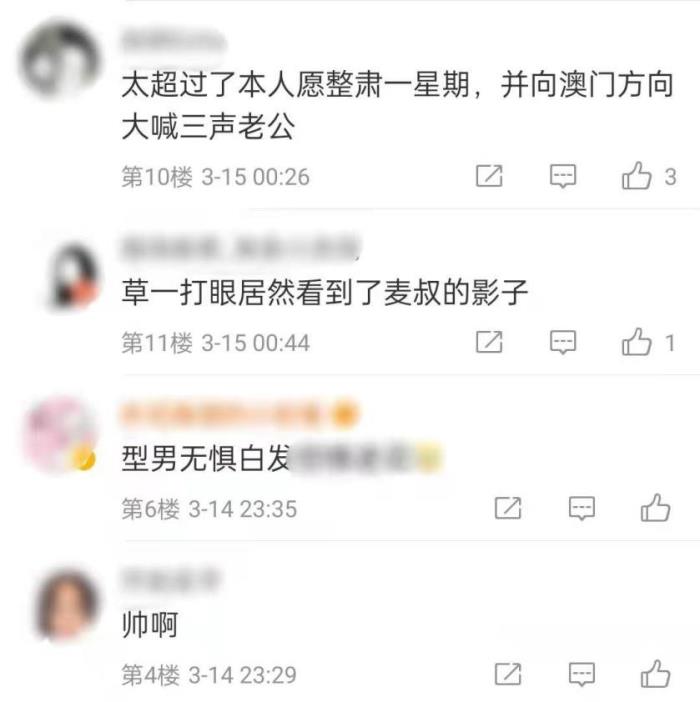Open the orange username on 第6楼
The width and height of the screenshot is (700, 702).
[239, 414]
